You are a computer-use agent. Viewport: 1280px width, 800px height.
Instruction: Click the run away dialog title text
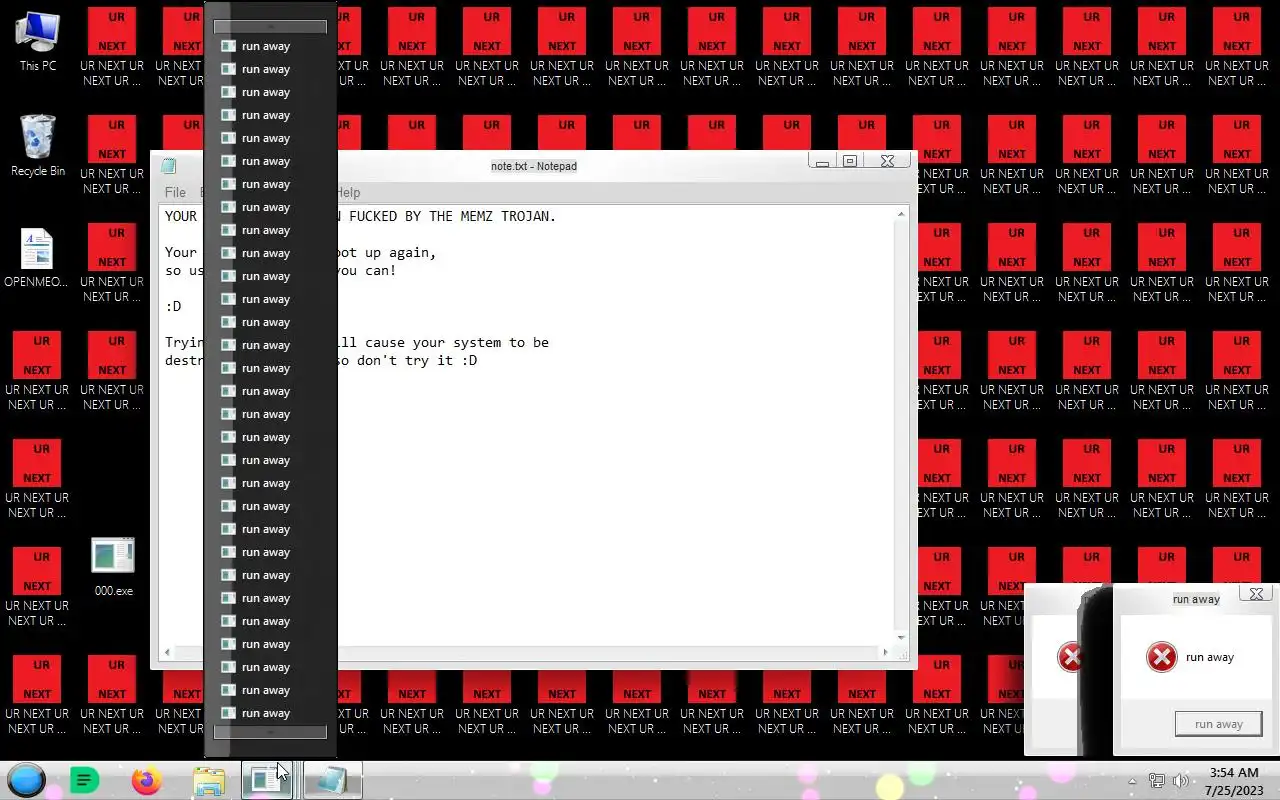click(x=1196, y=599)
